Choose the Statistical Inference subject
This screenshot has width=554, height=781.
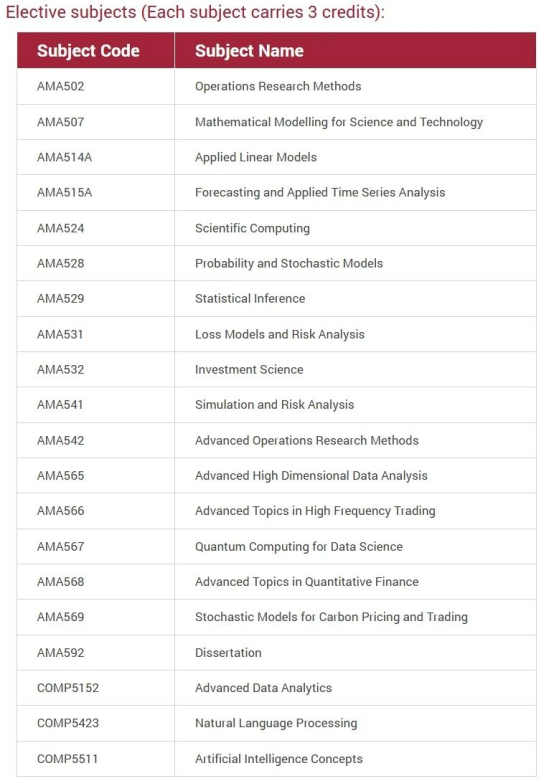click(250, 298)
